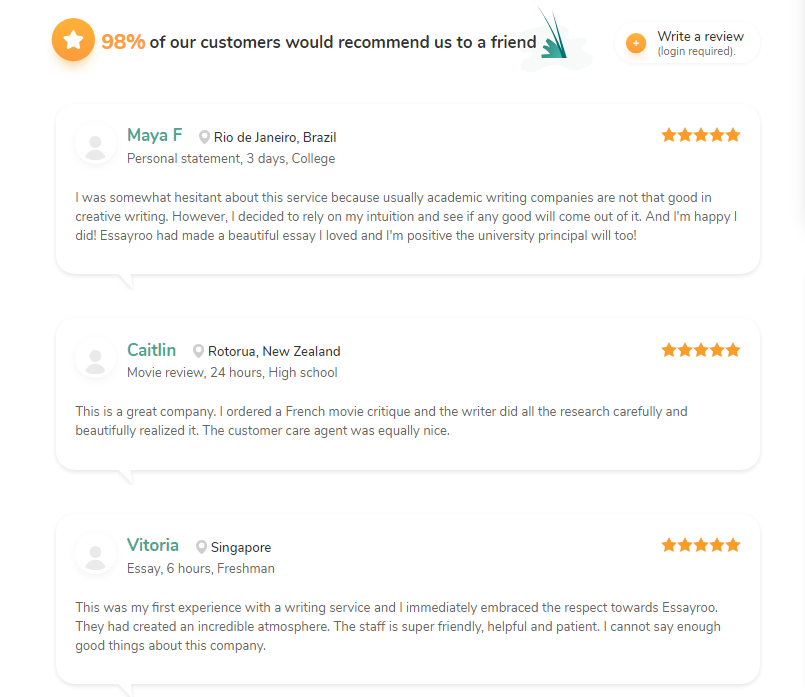Click the location pin next to Rotorua

pyautogui.click(x=198, y=351)
